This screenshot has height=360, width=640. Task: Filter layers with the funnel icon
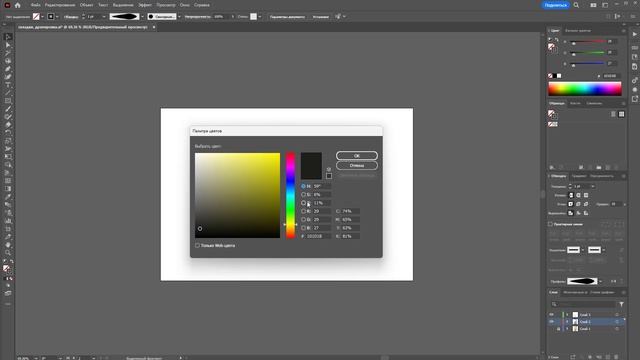[x=621, y=304]
